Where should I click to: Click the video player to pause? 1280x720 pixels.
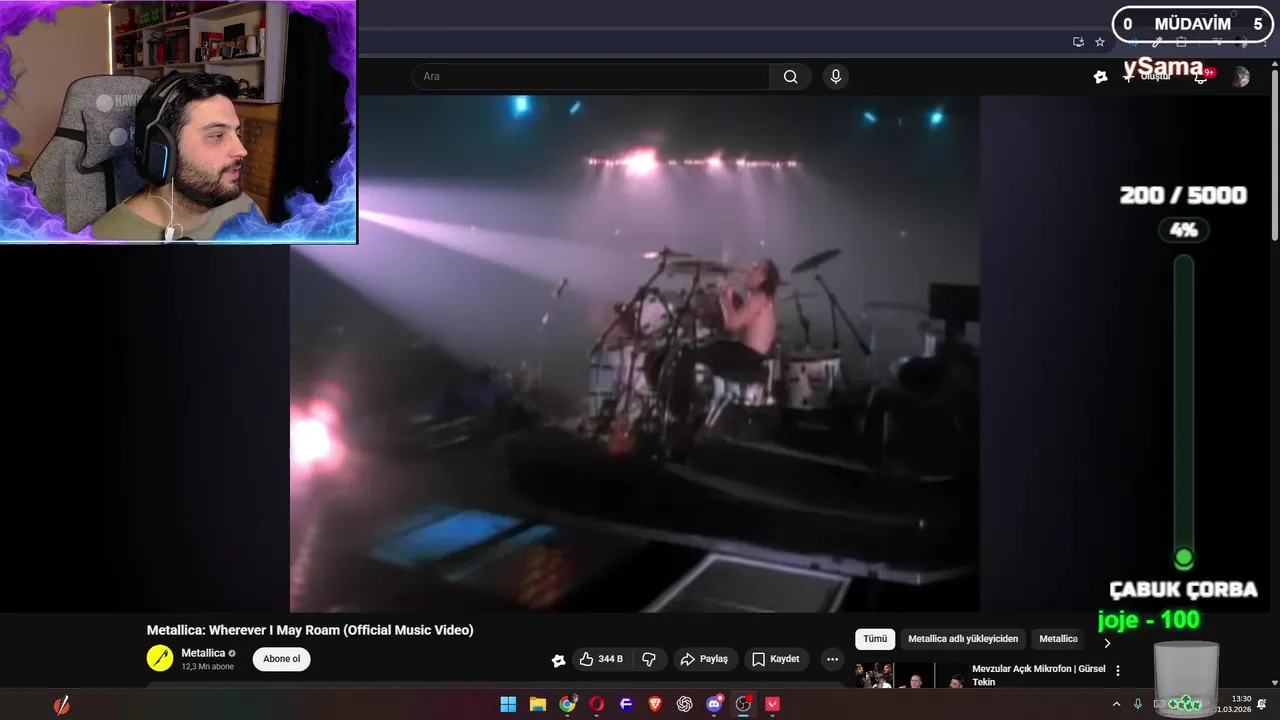point(635,353)
